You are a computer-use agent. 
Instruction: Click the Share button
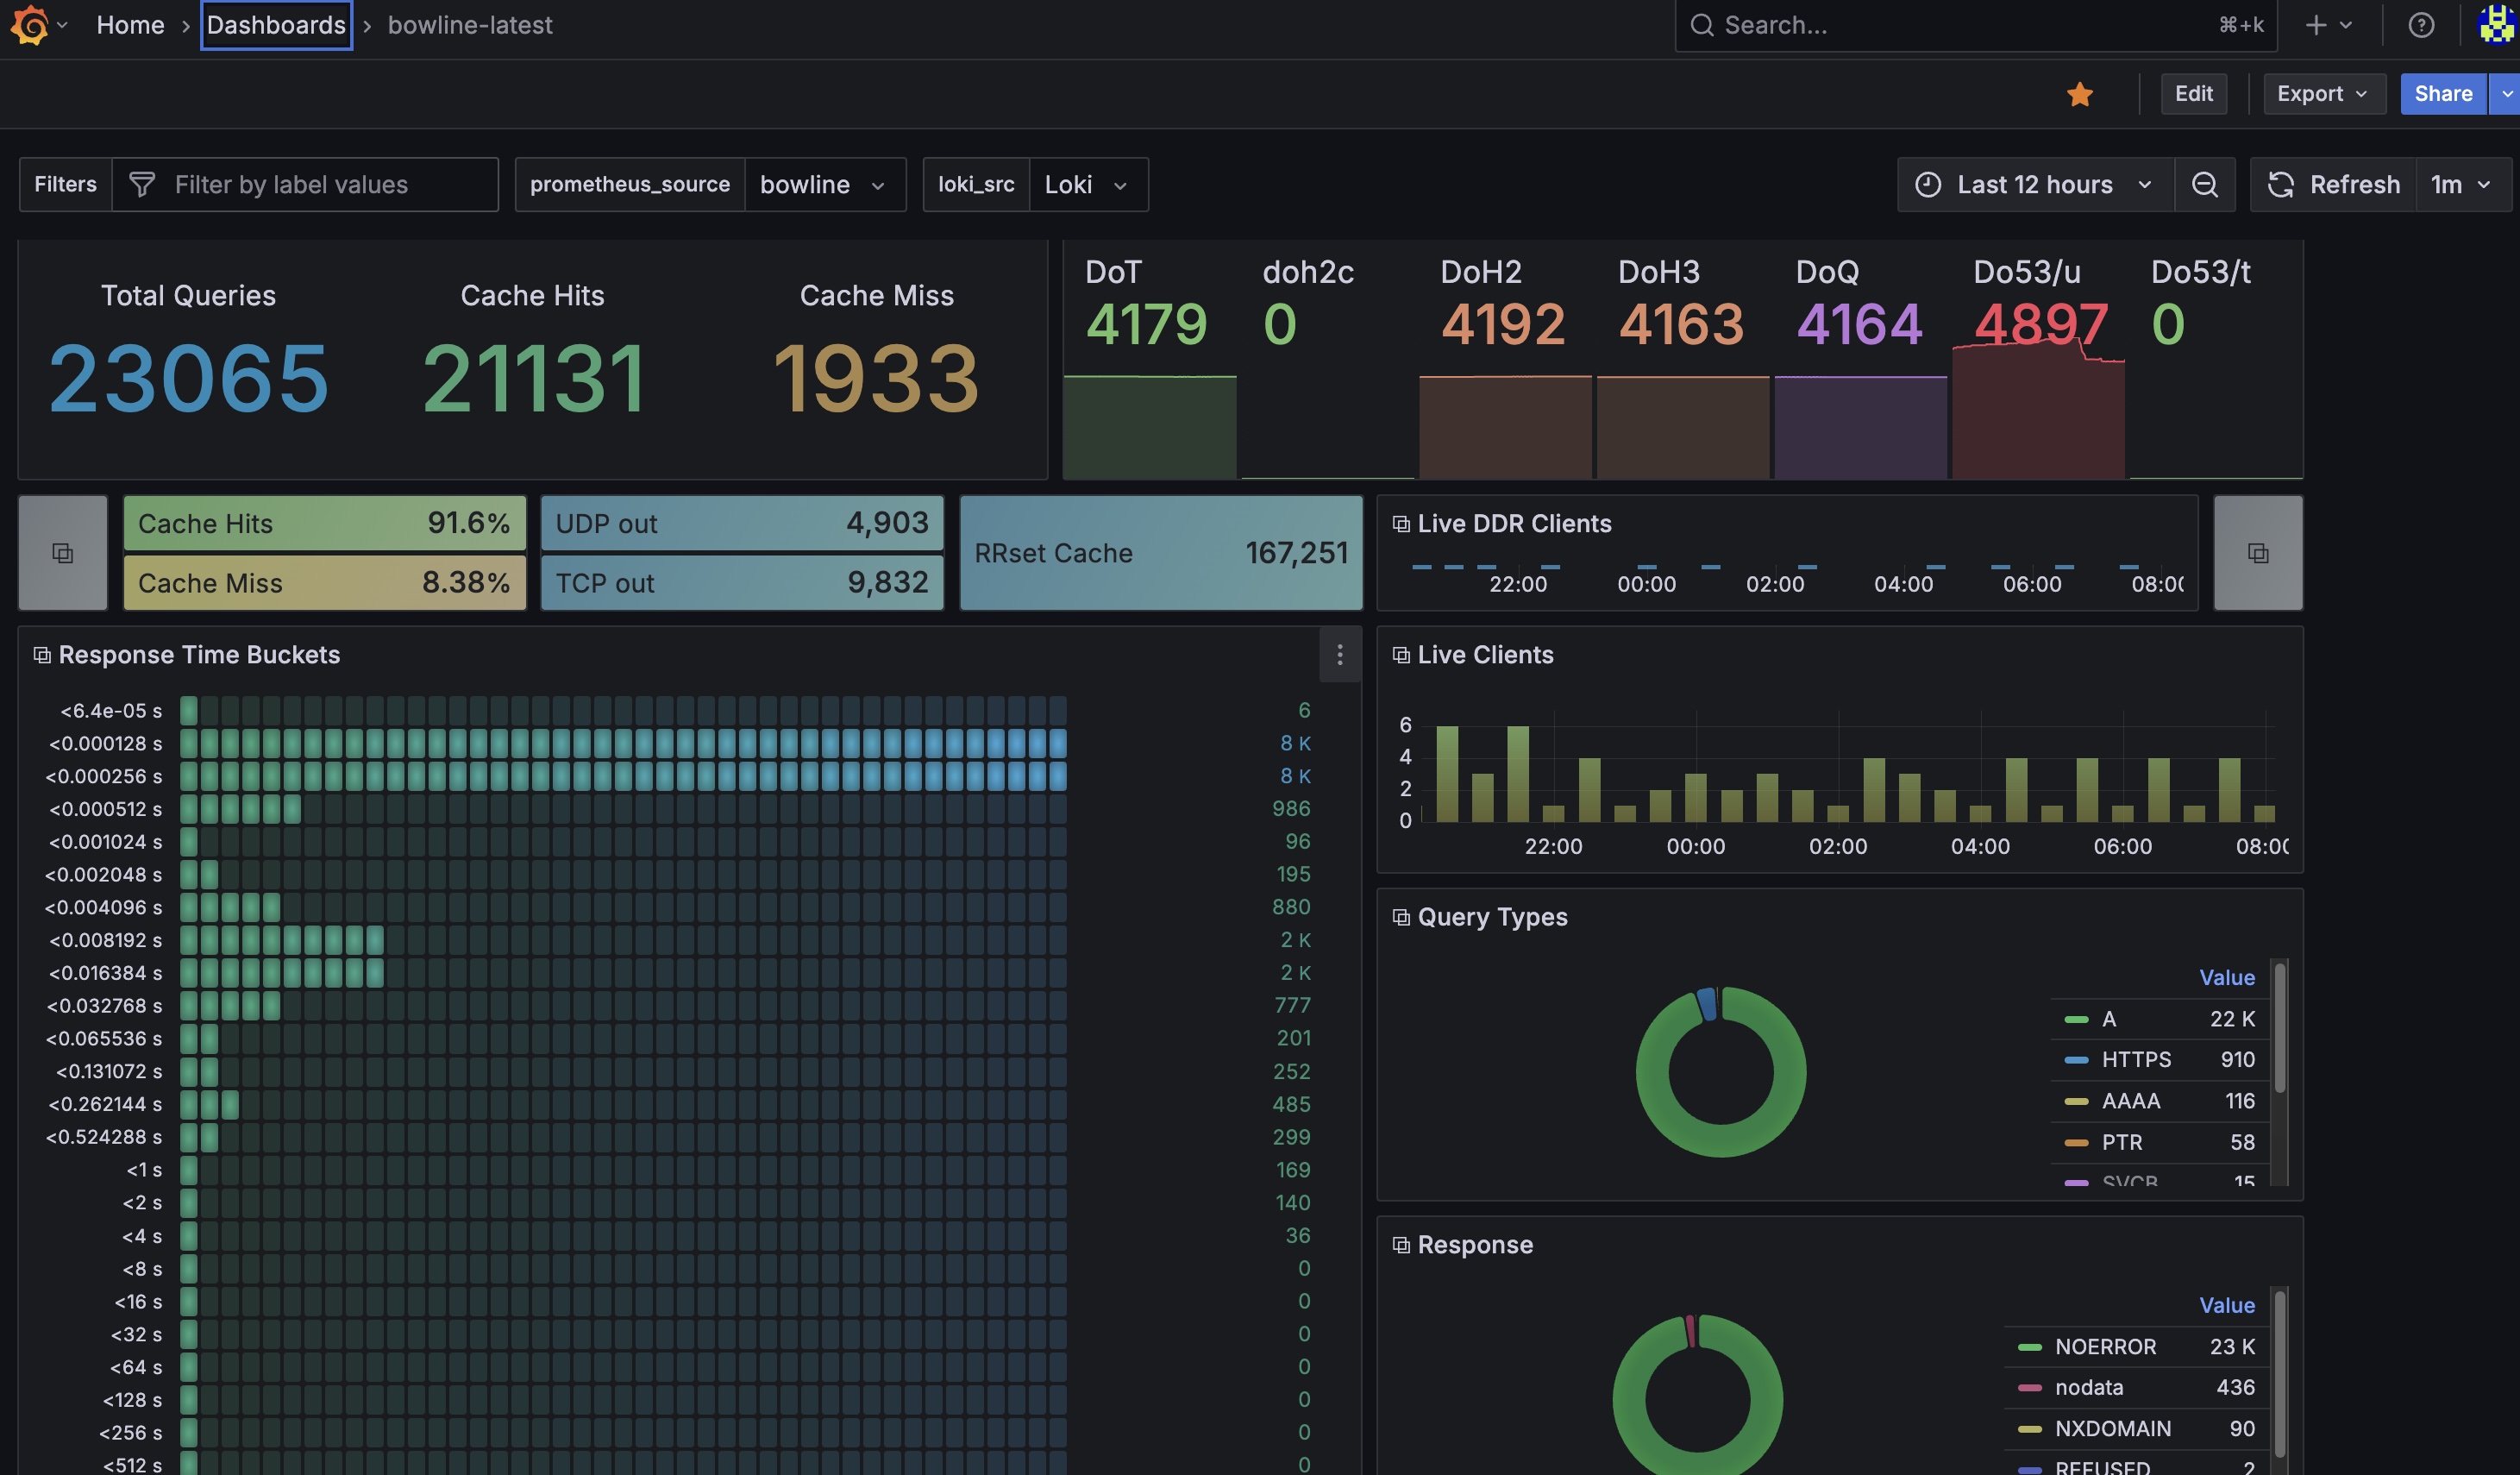[2443, 94]
